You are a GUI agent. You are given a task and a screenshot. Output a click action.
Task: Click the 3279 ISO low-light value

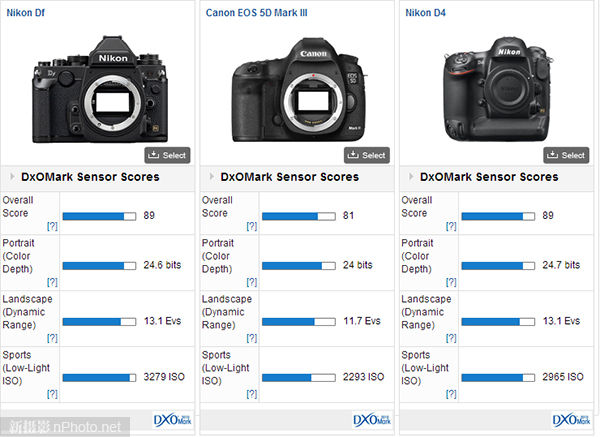pyautogui.click(x=164, y=377)
